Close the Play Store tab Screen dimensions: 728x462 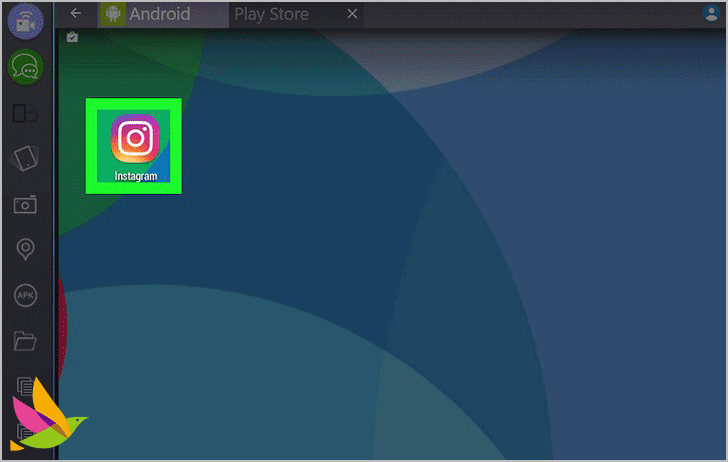pyautogui.click(x=352, y=14)
